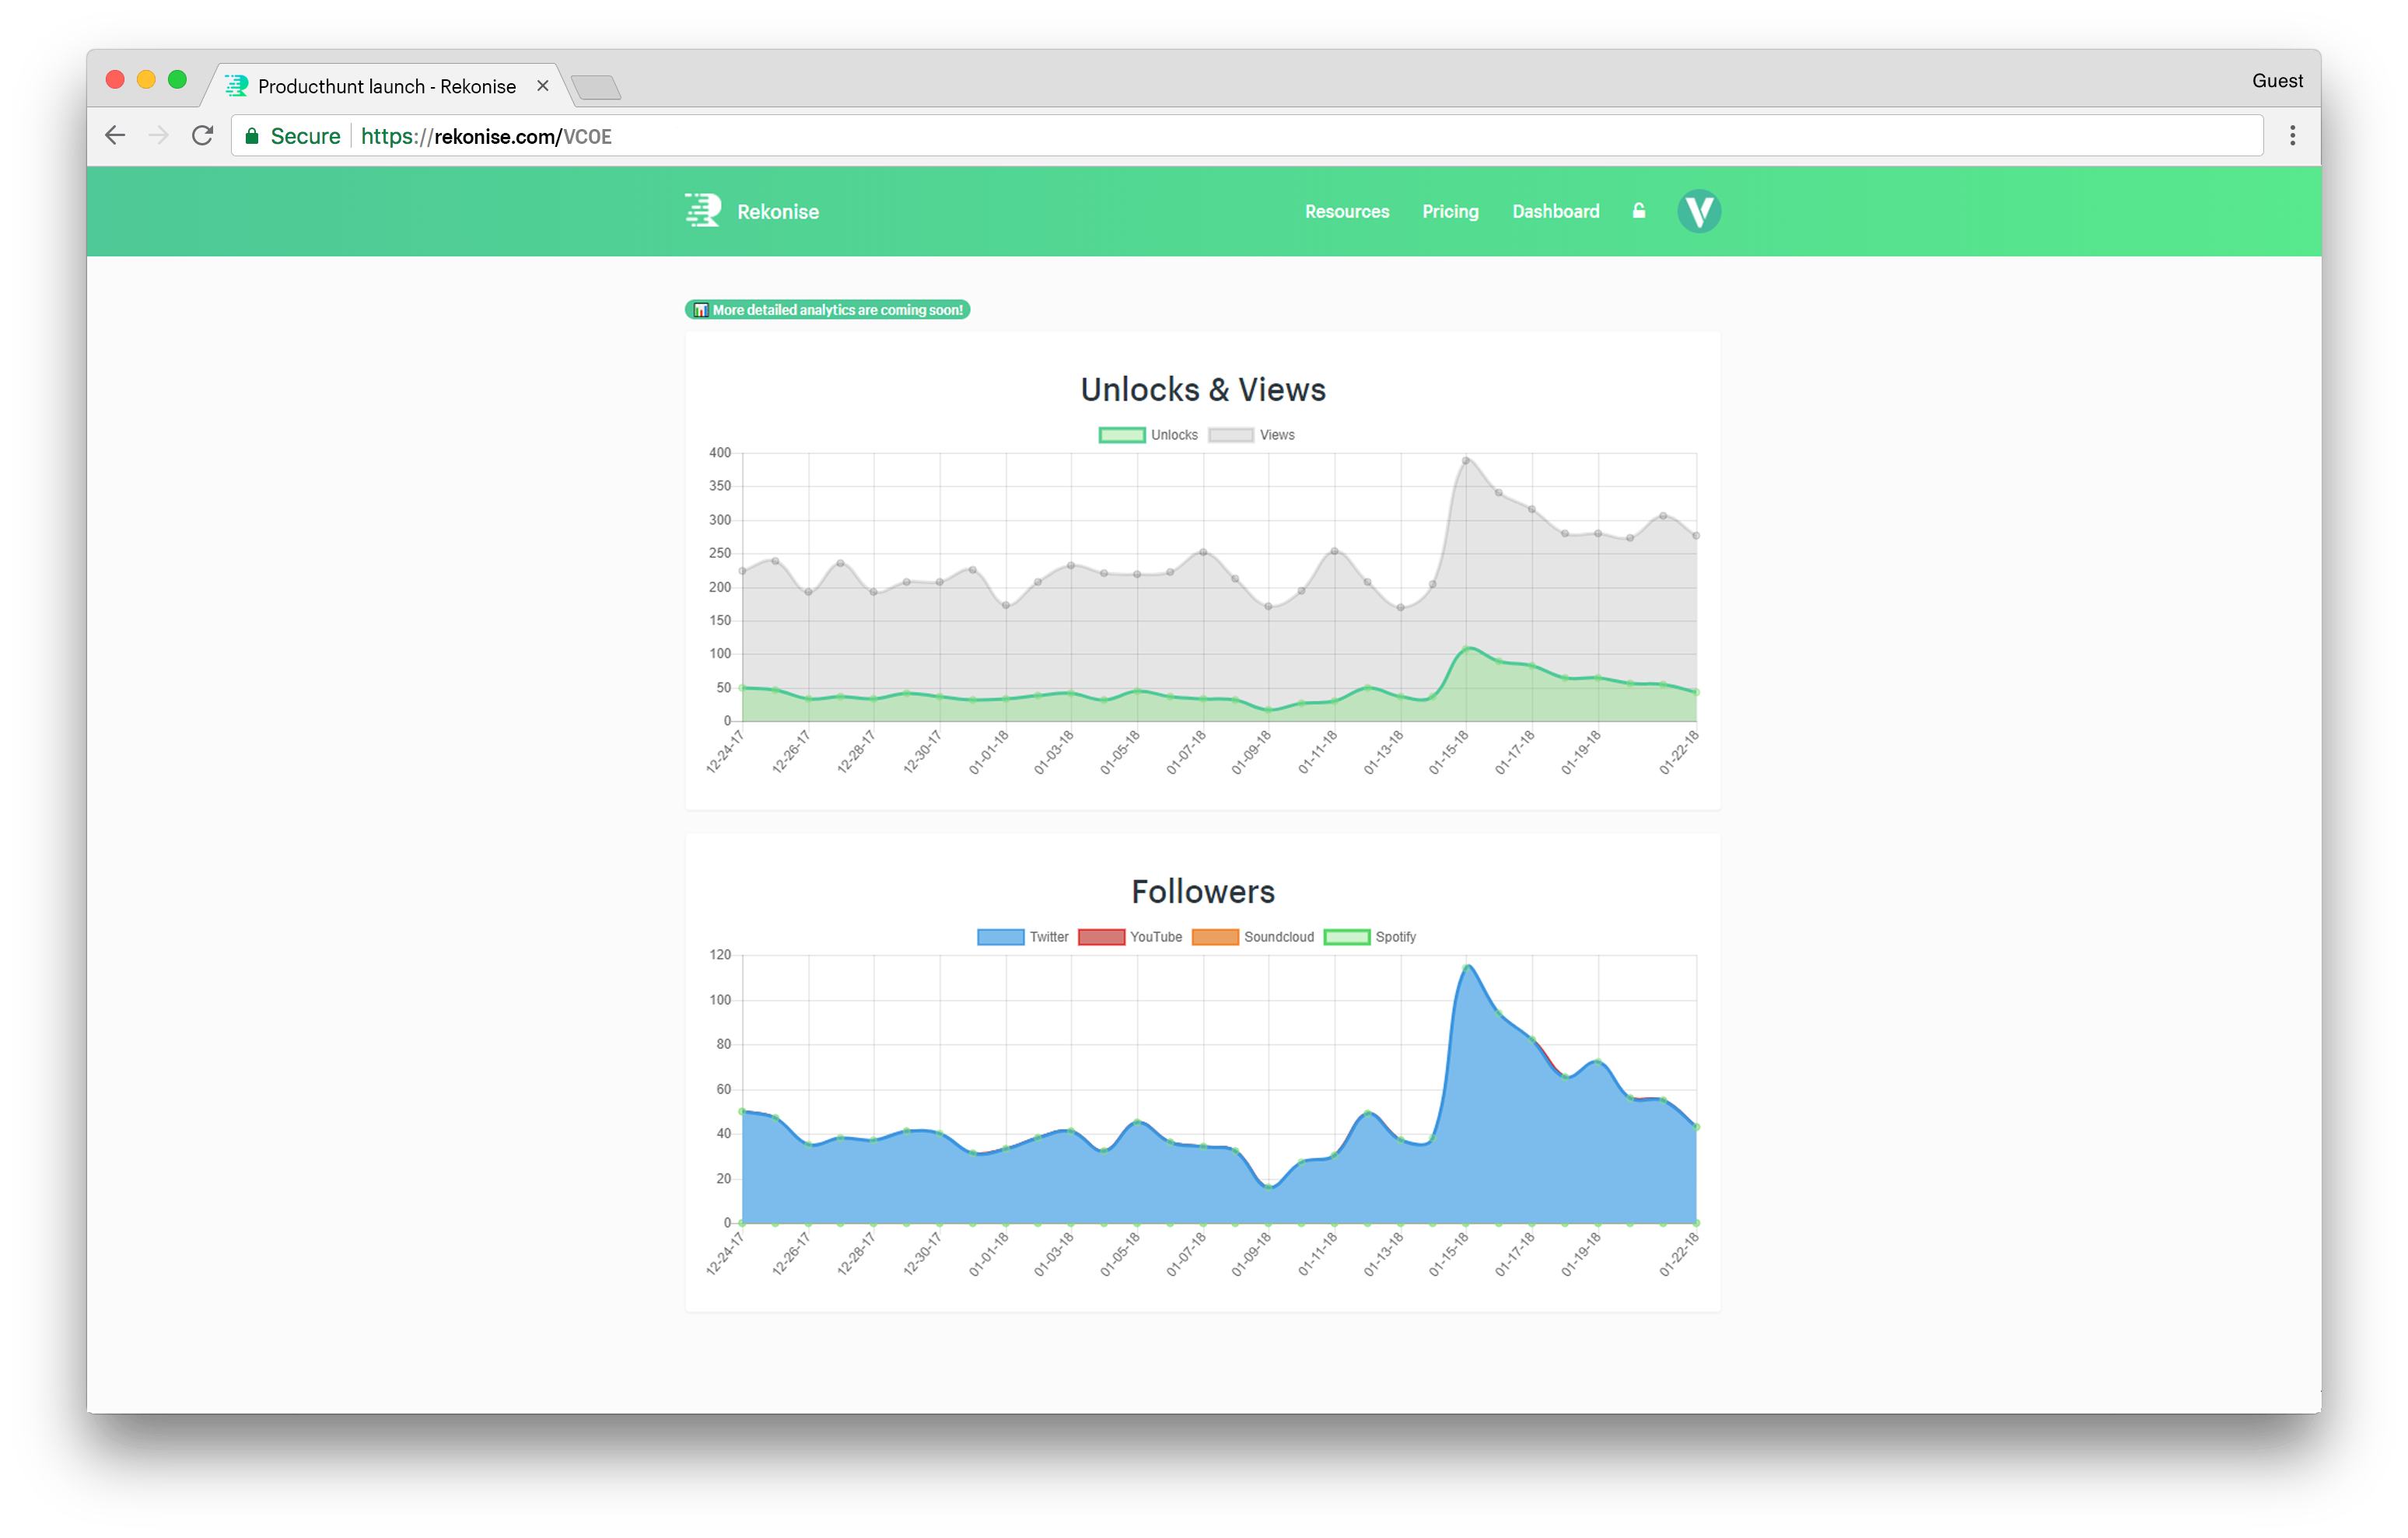Toggle the Soundcloud legend entry
Image resolution: width=2408 pixels, height=1538 pixels.
point(1252,937)
